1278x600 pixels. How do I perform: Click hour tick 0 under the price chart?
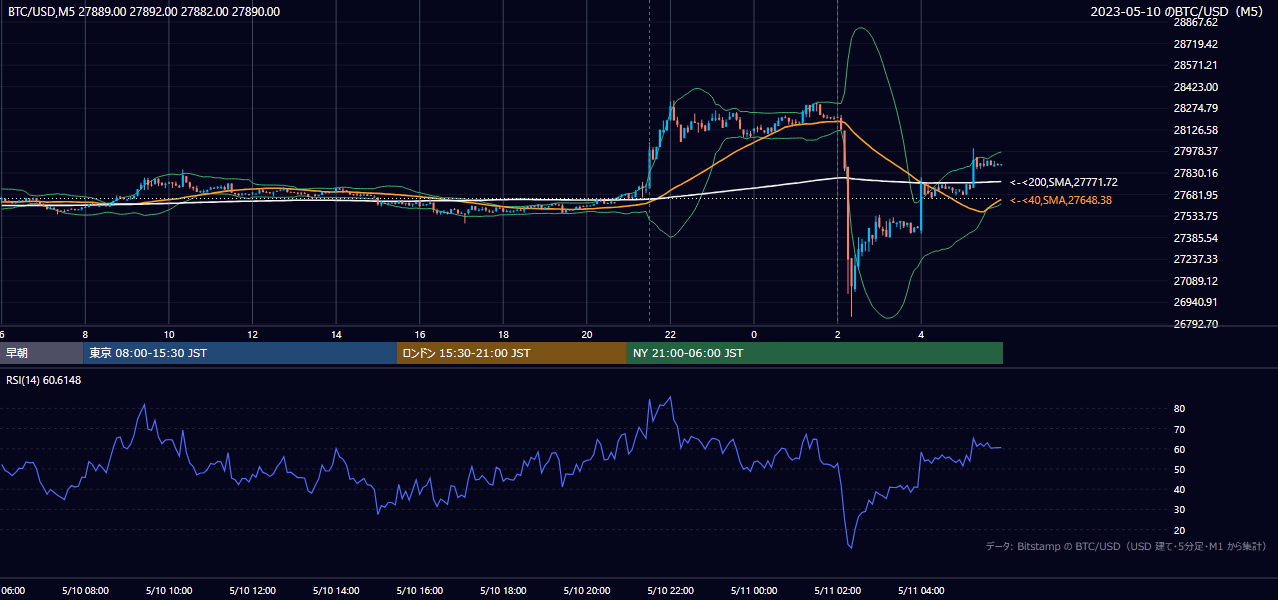click(x=754, y=335)
